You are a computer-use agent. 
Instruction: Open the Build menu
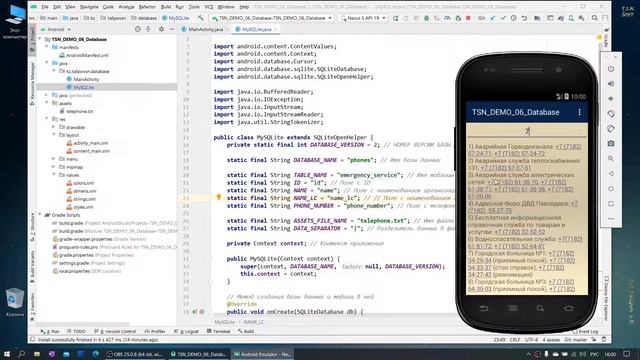[166, 7]
